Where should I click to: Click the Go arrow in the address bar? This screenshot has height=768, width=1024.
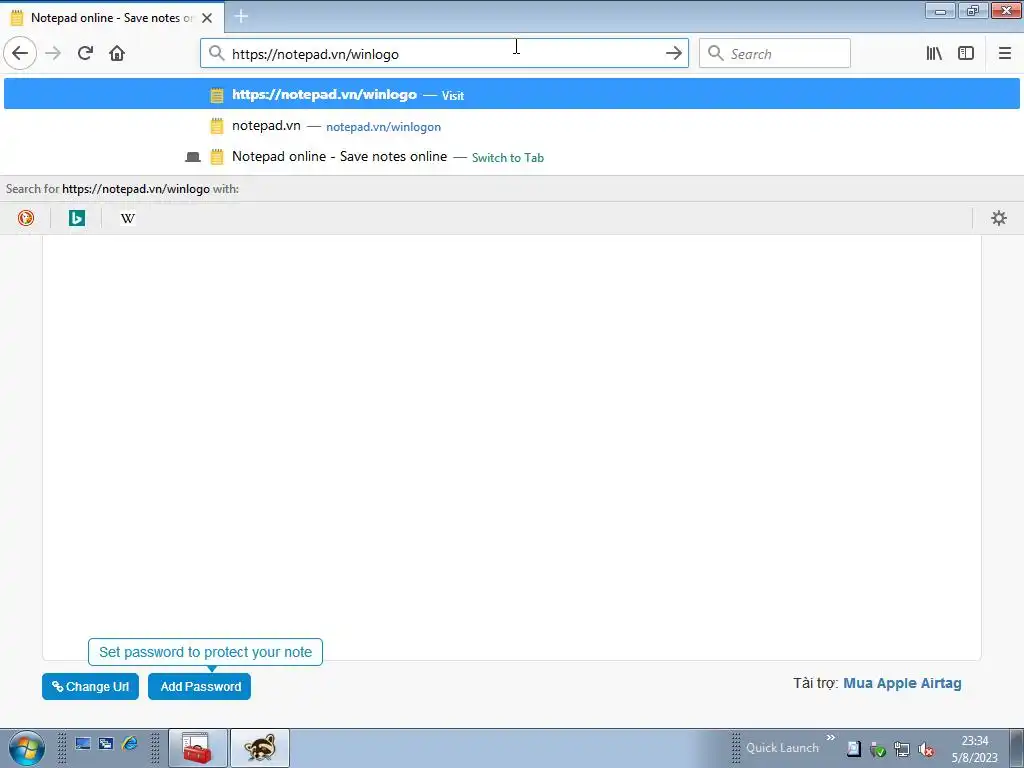tap(673, 53)
